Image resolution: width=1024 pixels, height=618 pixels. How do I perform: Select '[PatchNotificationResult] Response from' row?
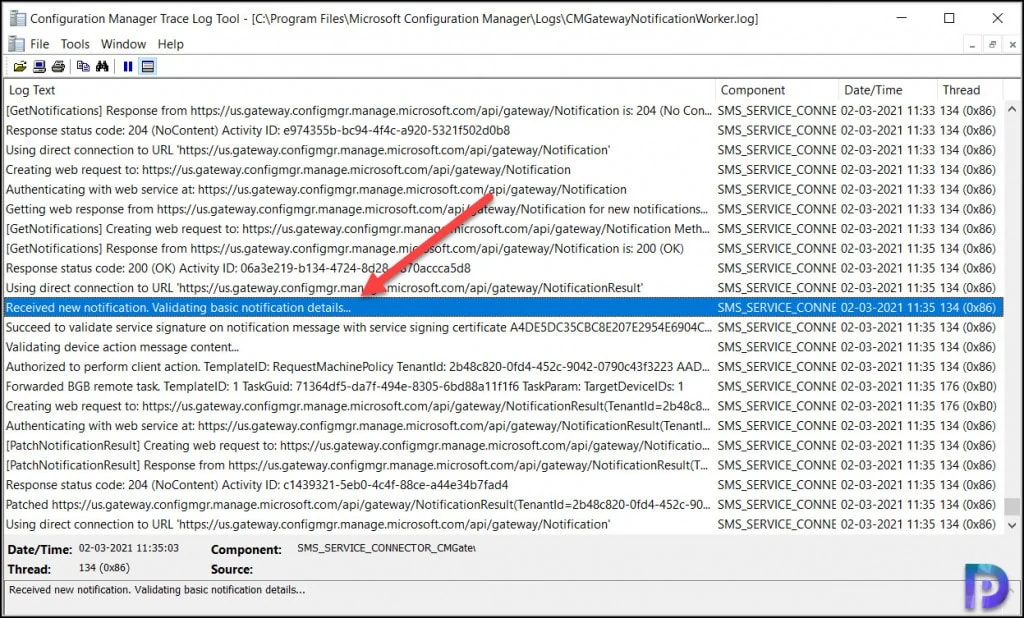504,465
